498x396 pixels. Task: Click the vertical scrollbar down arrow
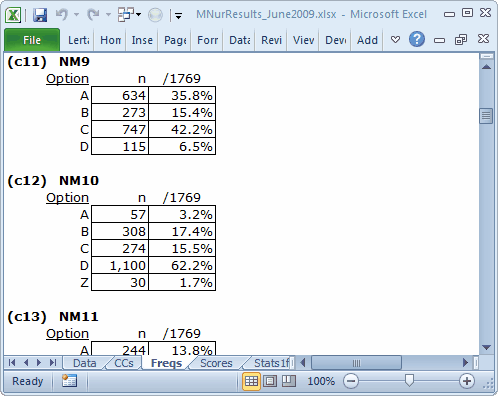[x=486, y=348]
